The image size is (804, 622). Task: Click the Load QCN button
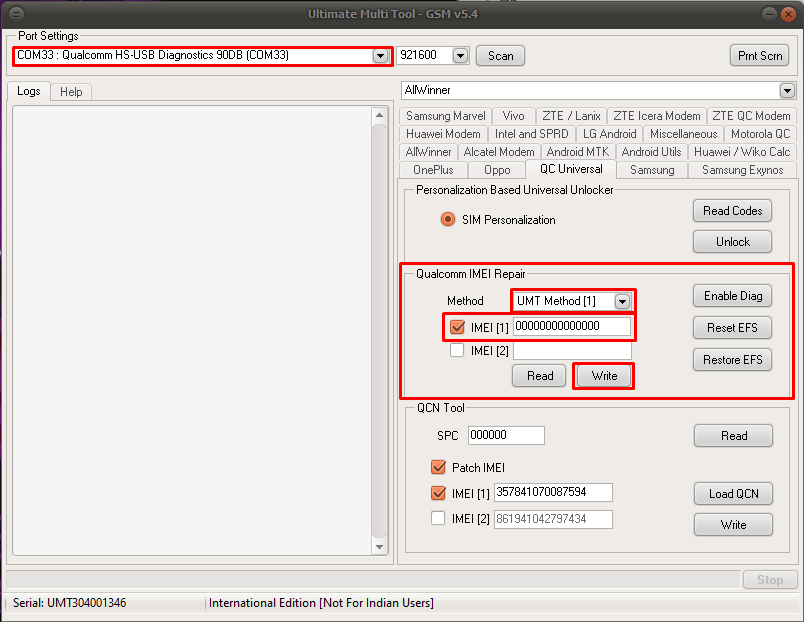coord(733,494)
